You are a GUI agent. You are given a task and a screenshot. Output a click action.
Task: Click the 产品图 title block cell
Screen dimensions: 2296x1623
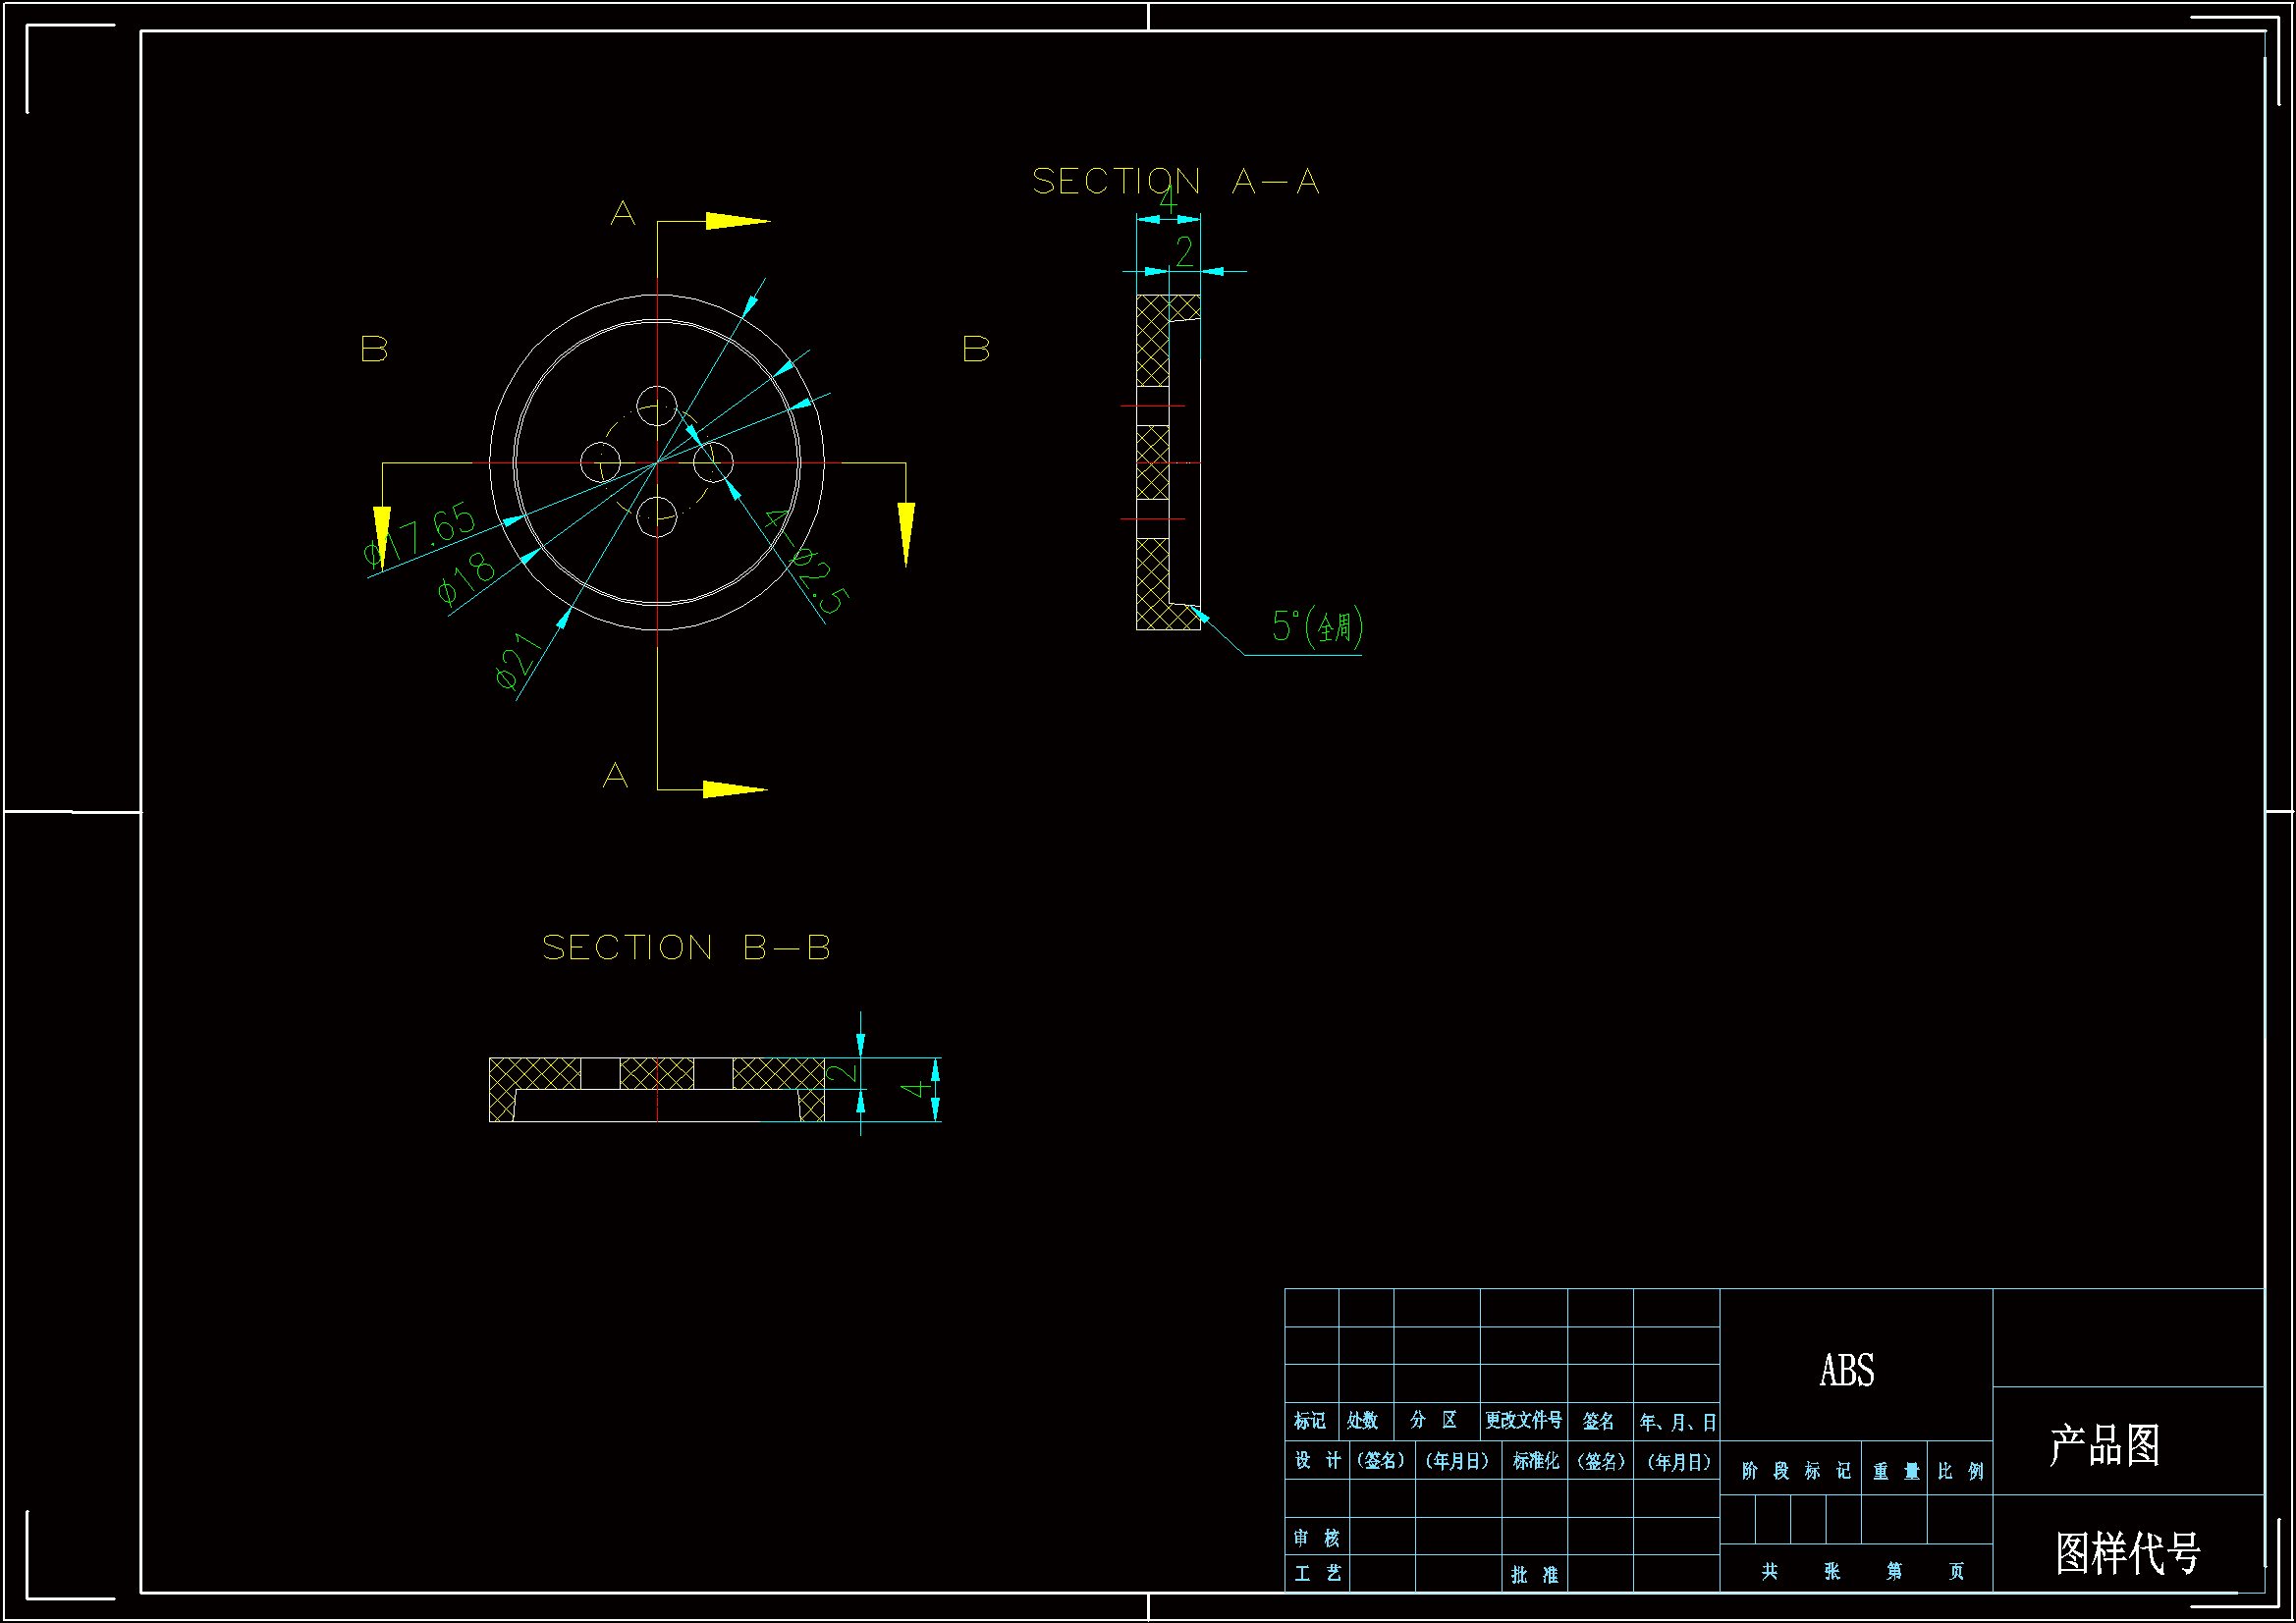point(2105,1445)
